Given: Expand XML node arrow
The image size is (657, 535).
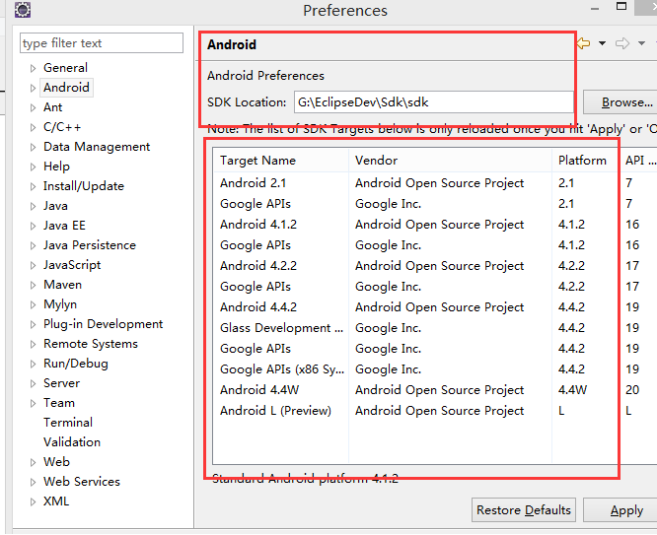Looking at the screenshot, I should pyautogui.click(x=33, y=502).
